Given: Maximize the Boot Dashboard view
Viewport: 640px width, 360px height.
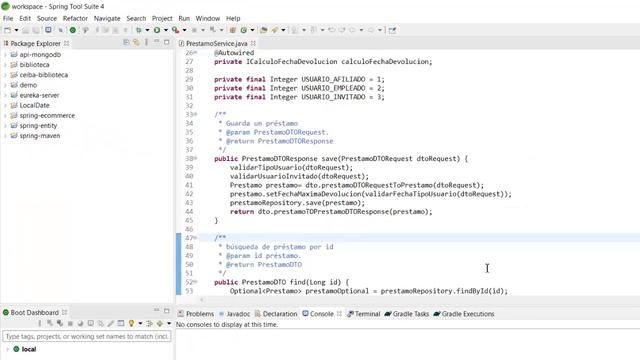Looking at the screenshot, I should 167,311.
